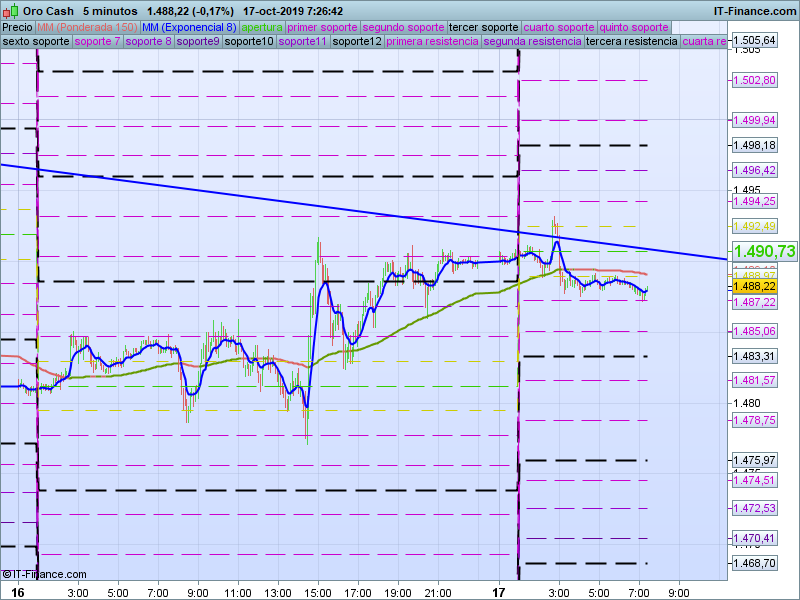The width and height of the screenshot is (800, 600).
Task: Click the 1.498,18 price level label
Action: click(755, 145)
